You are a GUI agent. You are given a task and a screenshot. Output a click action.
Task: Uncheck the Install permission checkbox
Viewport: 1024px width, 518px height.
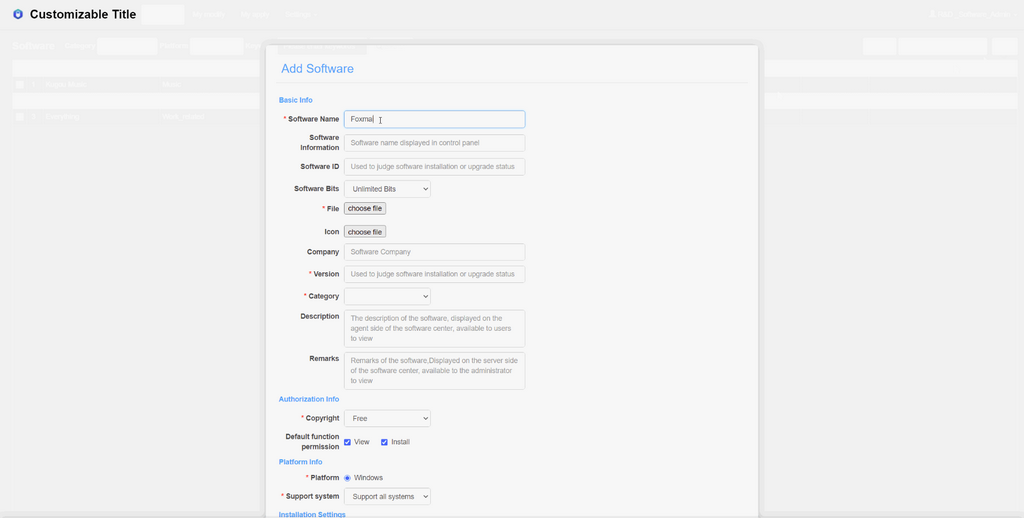pyautogui.click(x=385, y=442)
